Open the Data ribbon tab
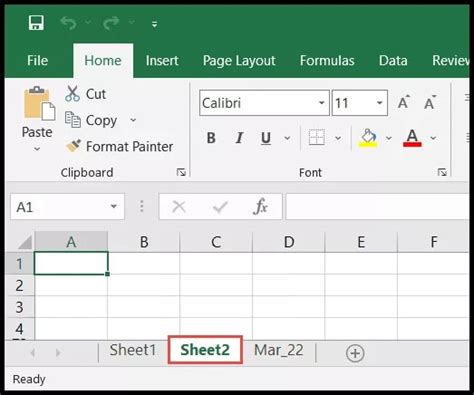 (393, 61)
